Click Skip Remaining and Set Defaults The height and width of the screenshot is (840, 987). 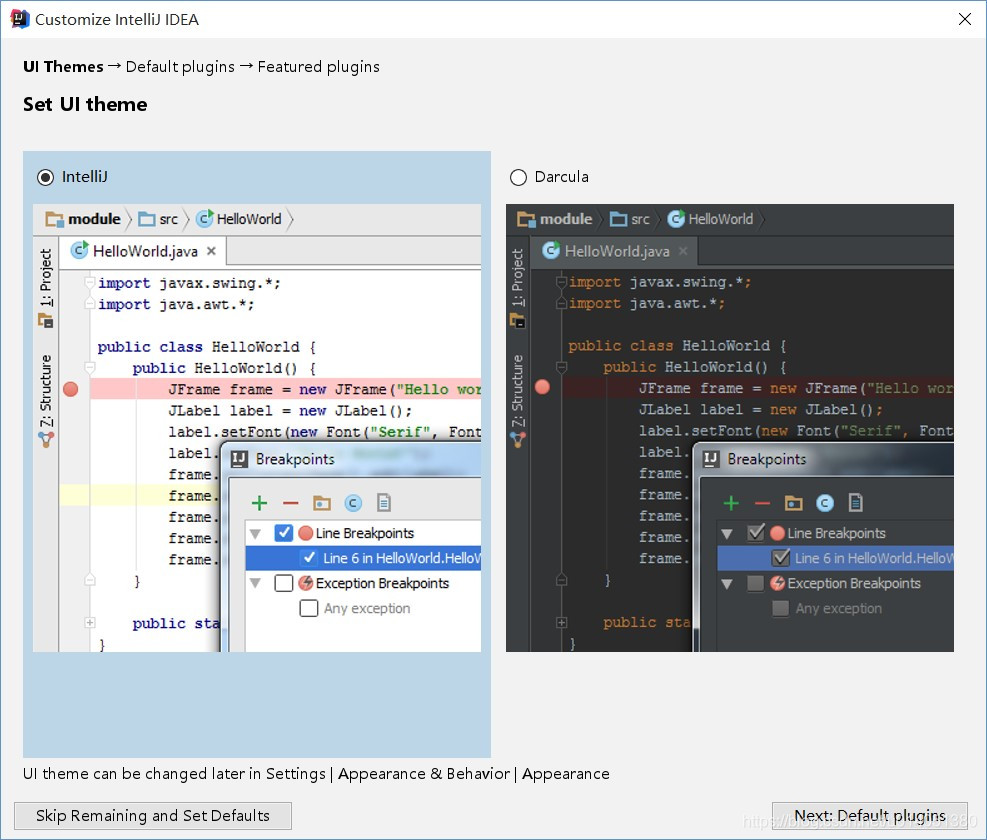tap(153, 815)
